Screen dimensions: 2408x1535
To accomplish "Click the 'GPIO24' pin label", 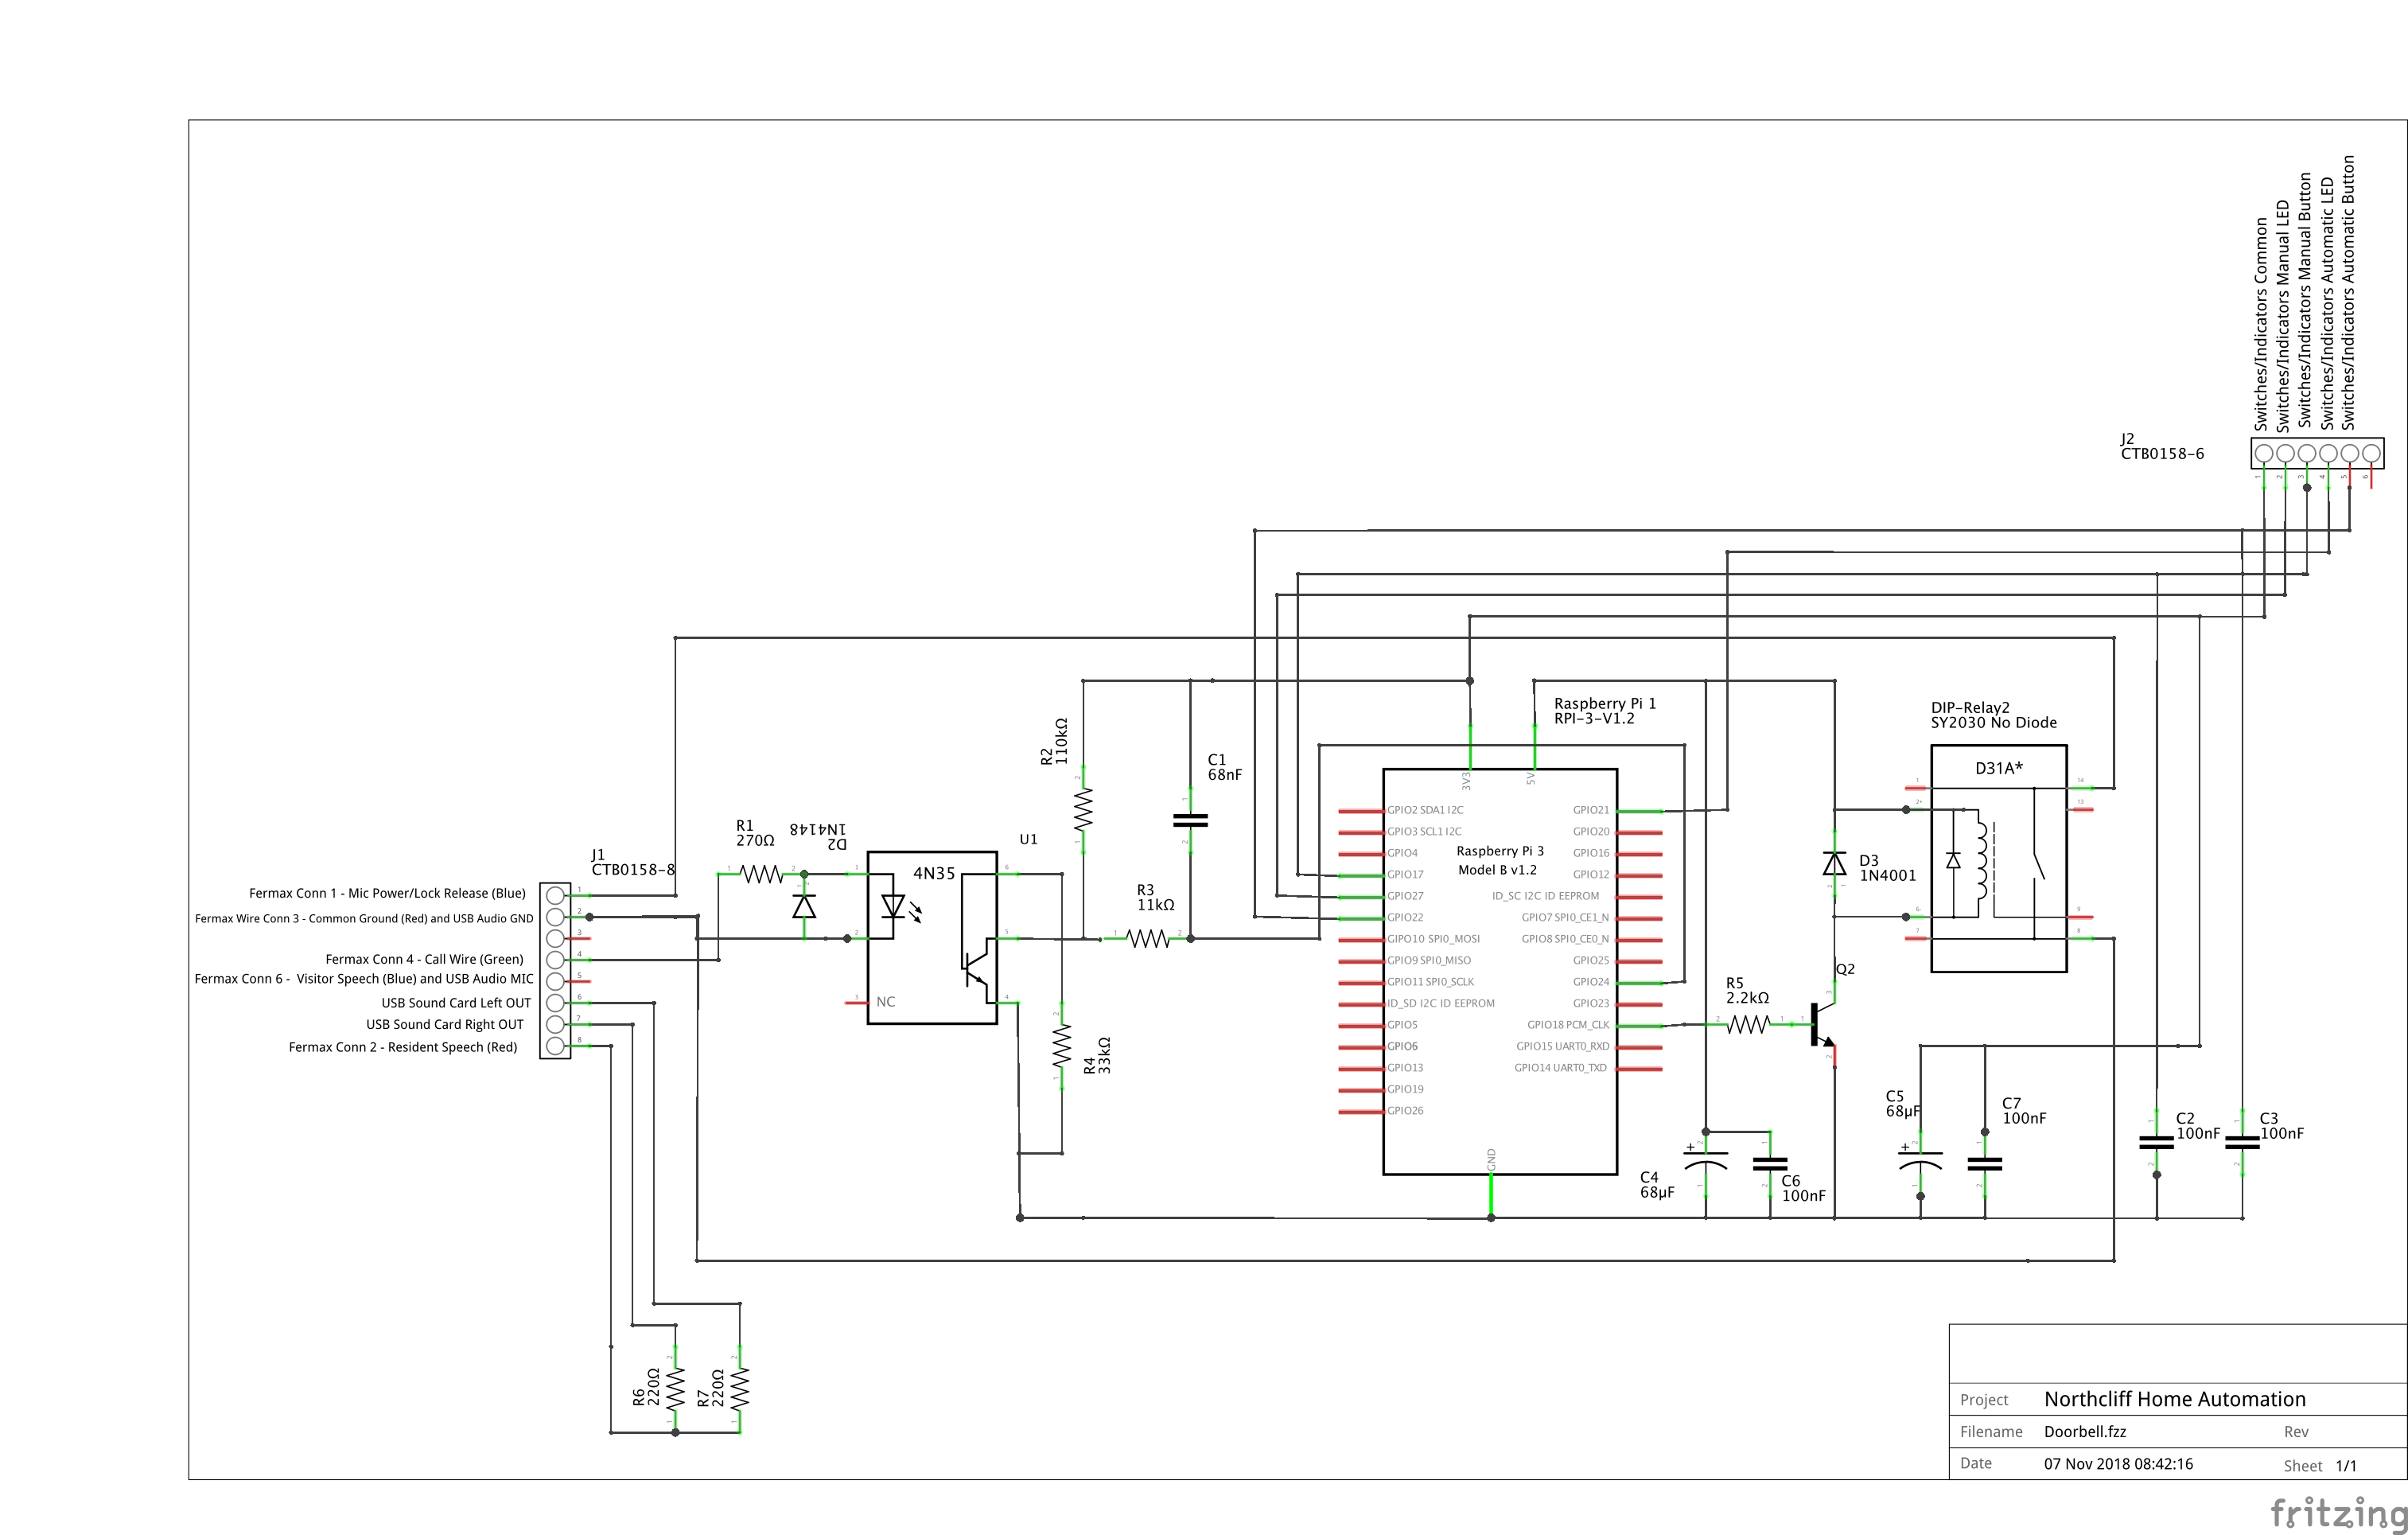I will pyautogui.click(x=1591, y=982).
